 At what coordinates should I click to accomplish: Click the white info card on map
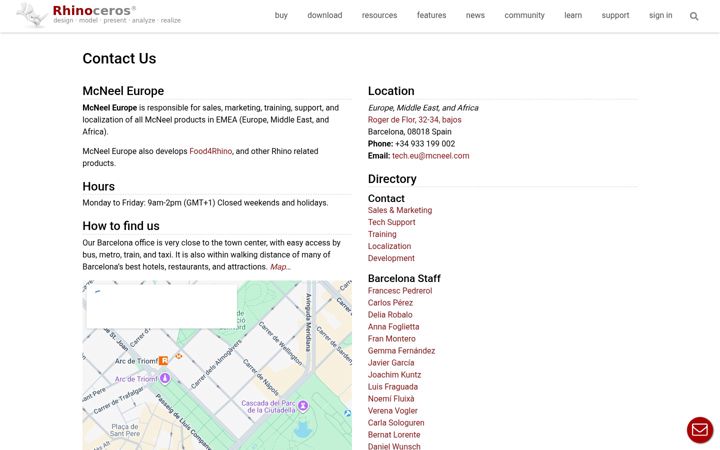pos(162,306)
